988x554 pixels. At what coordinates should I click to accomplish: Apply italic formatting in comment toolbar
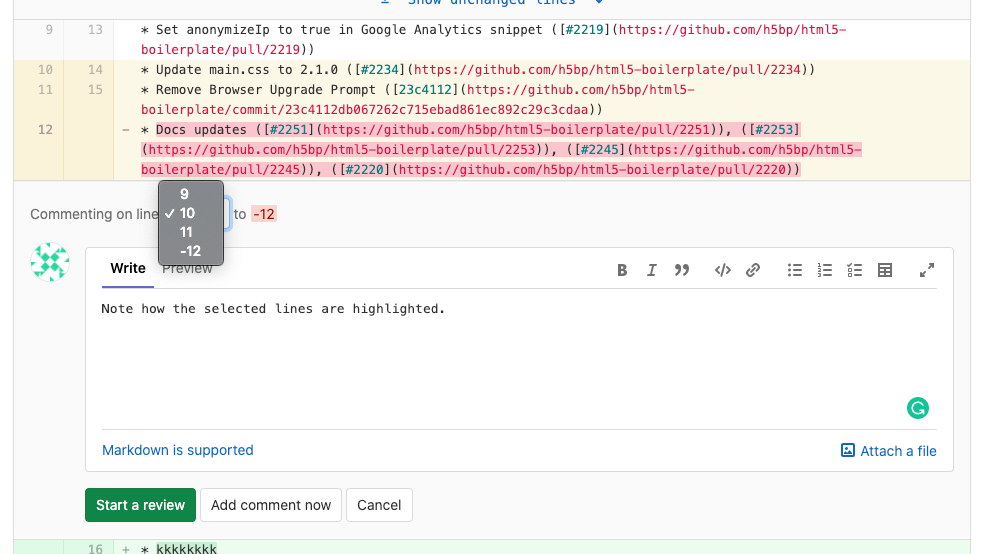[x=652, y=270]
